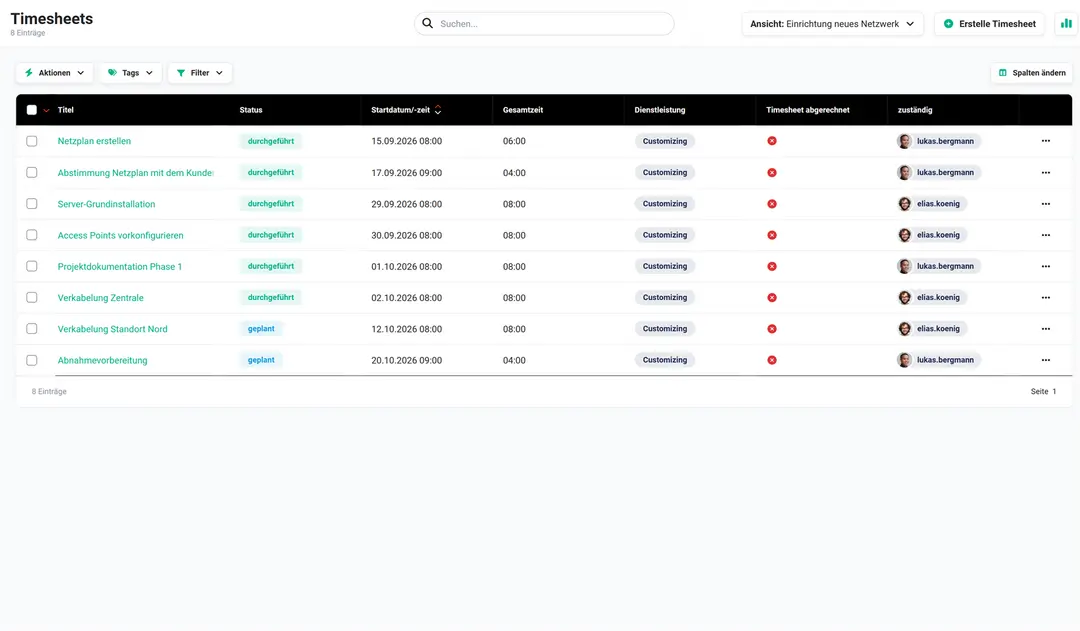Open the Filter menu
Image resolution: width=1080 pixels, height=631 pixels.
click(200, 73)
